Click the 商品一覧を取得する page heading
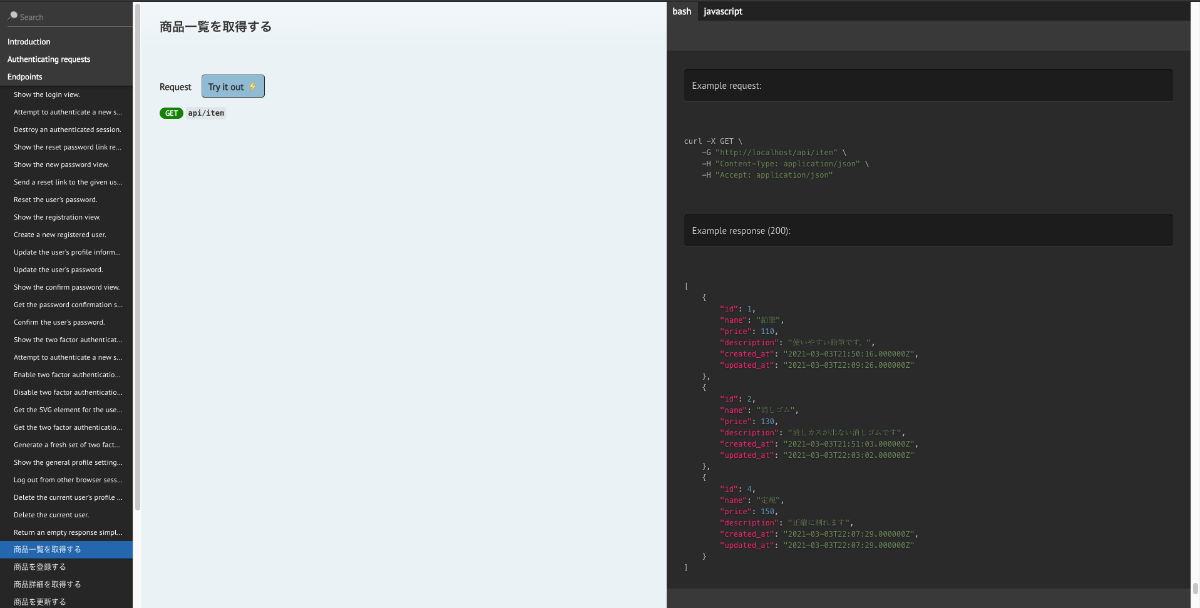This screenshot has height=608, width=1200. tap(216, 27)
